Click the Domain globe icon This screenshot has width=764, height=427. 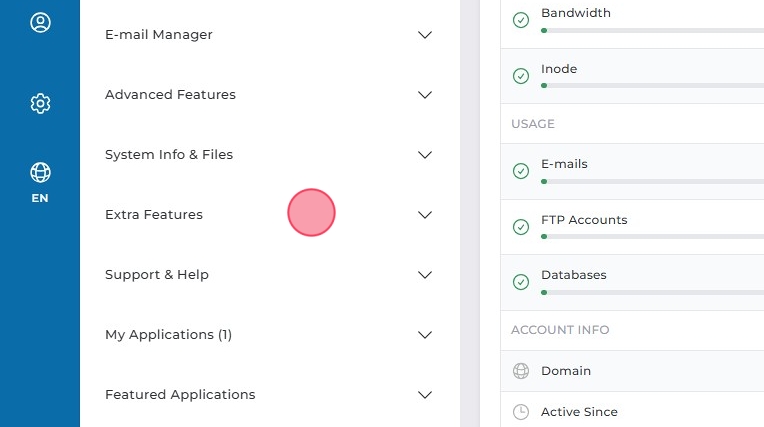point(520,371)
